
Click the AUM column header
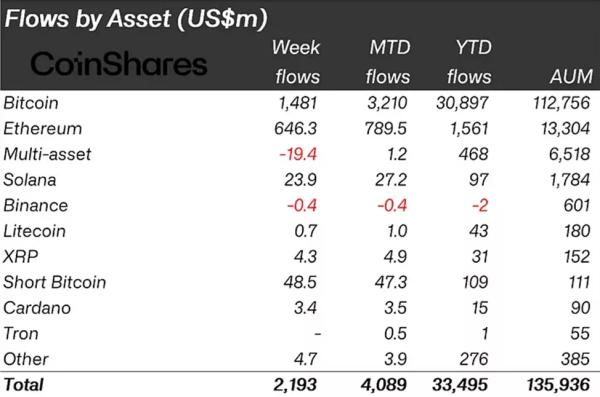click(x=571, y=77)
